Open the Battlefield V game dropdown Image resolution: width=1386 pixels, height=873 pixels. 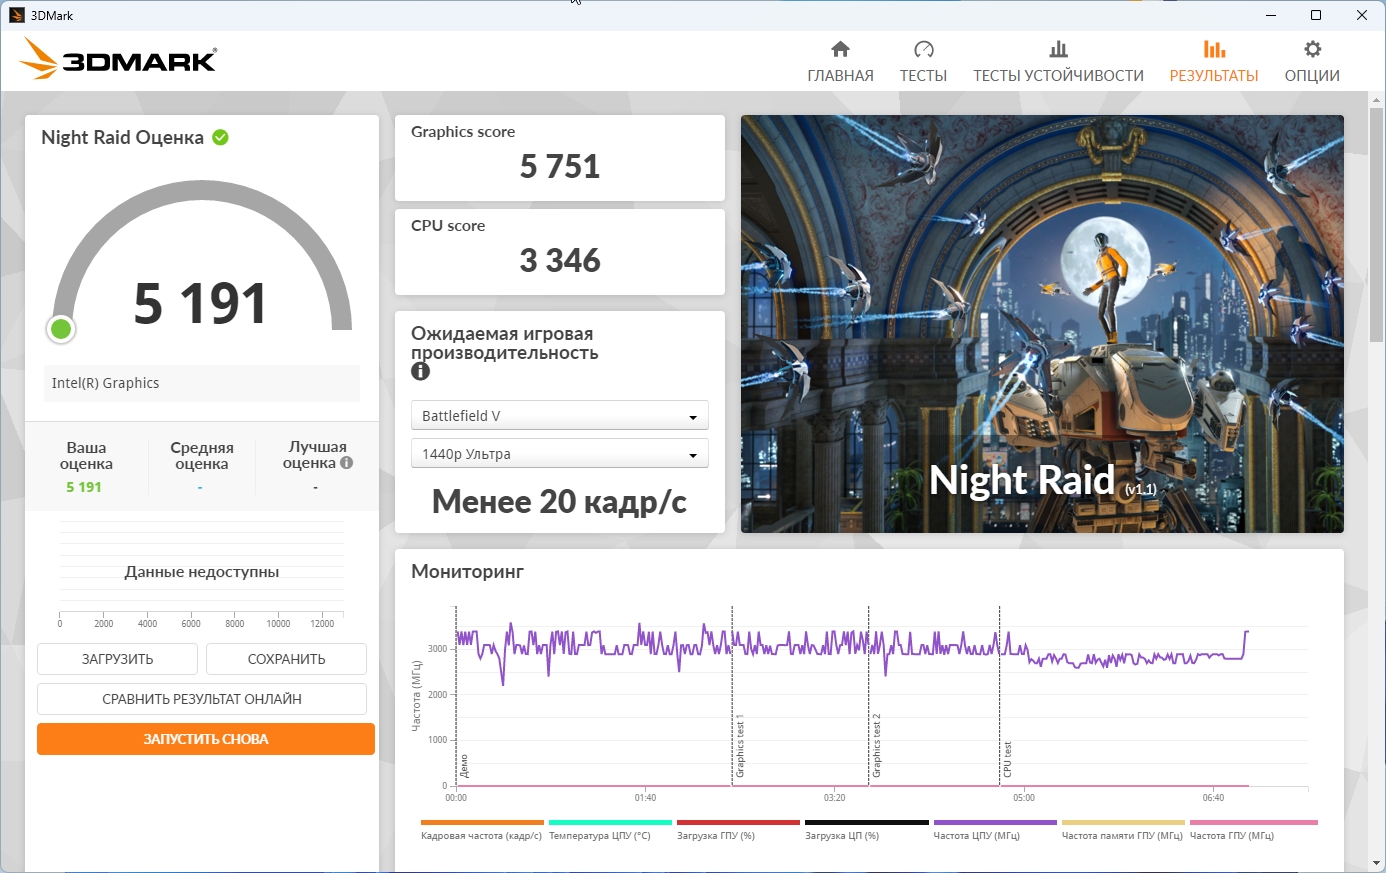point(559,416)
